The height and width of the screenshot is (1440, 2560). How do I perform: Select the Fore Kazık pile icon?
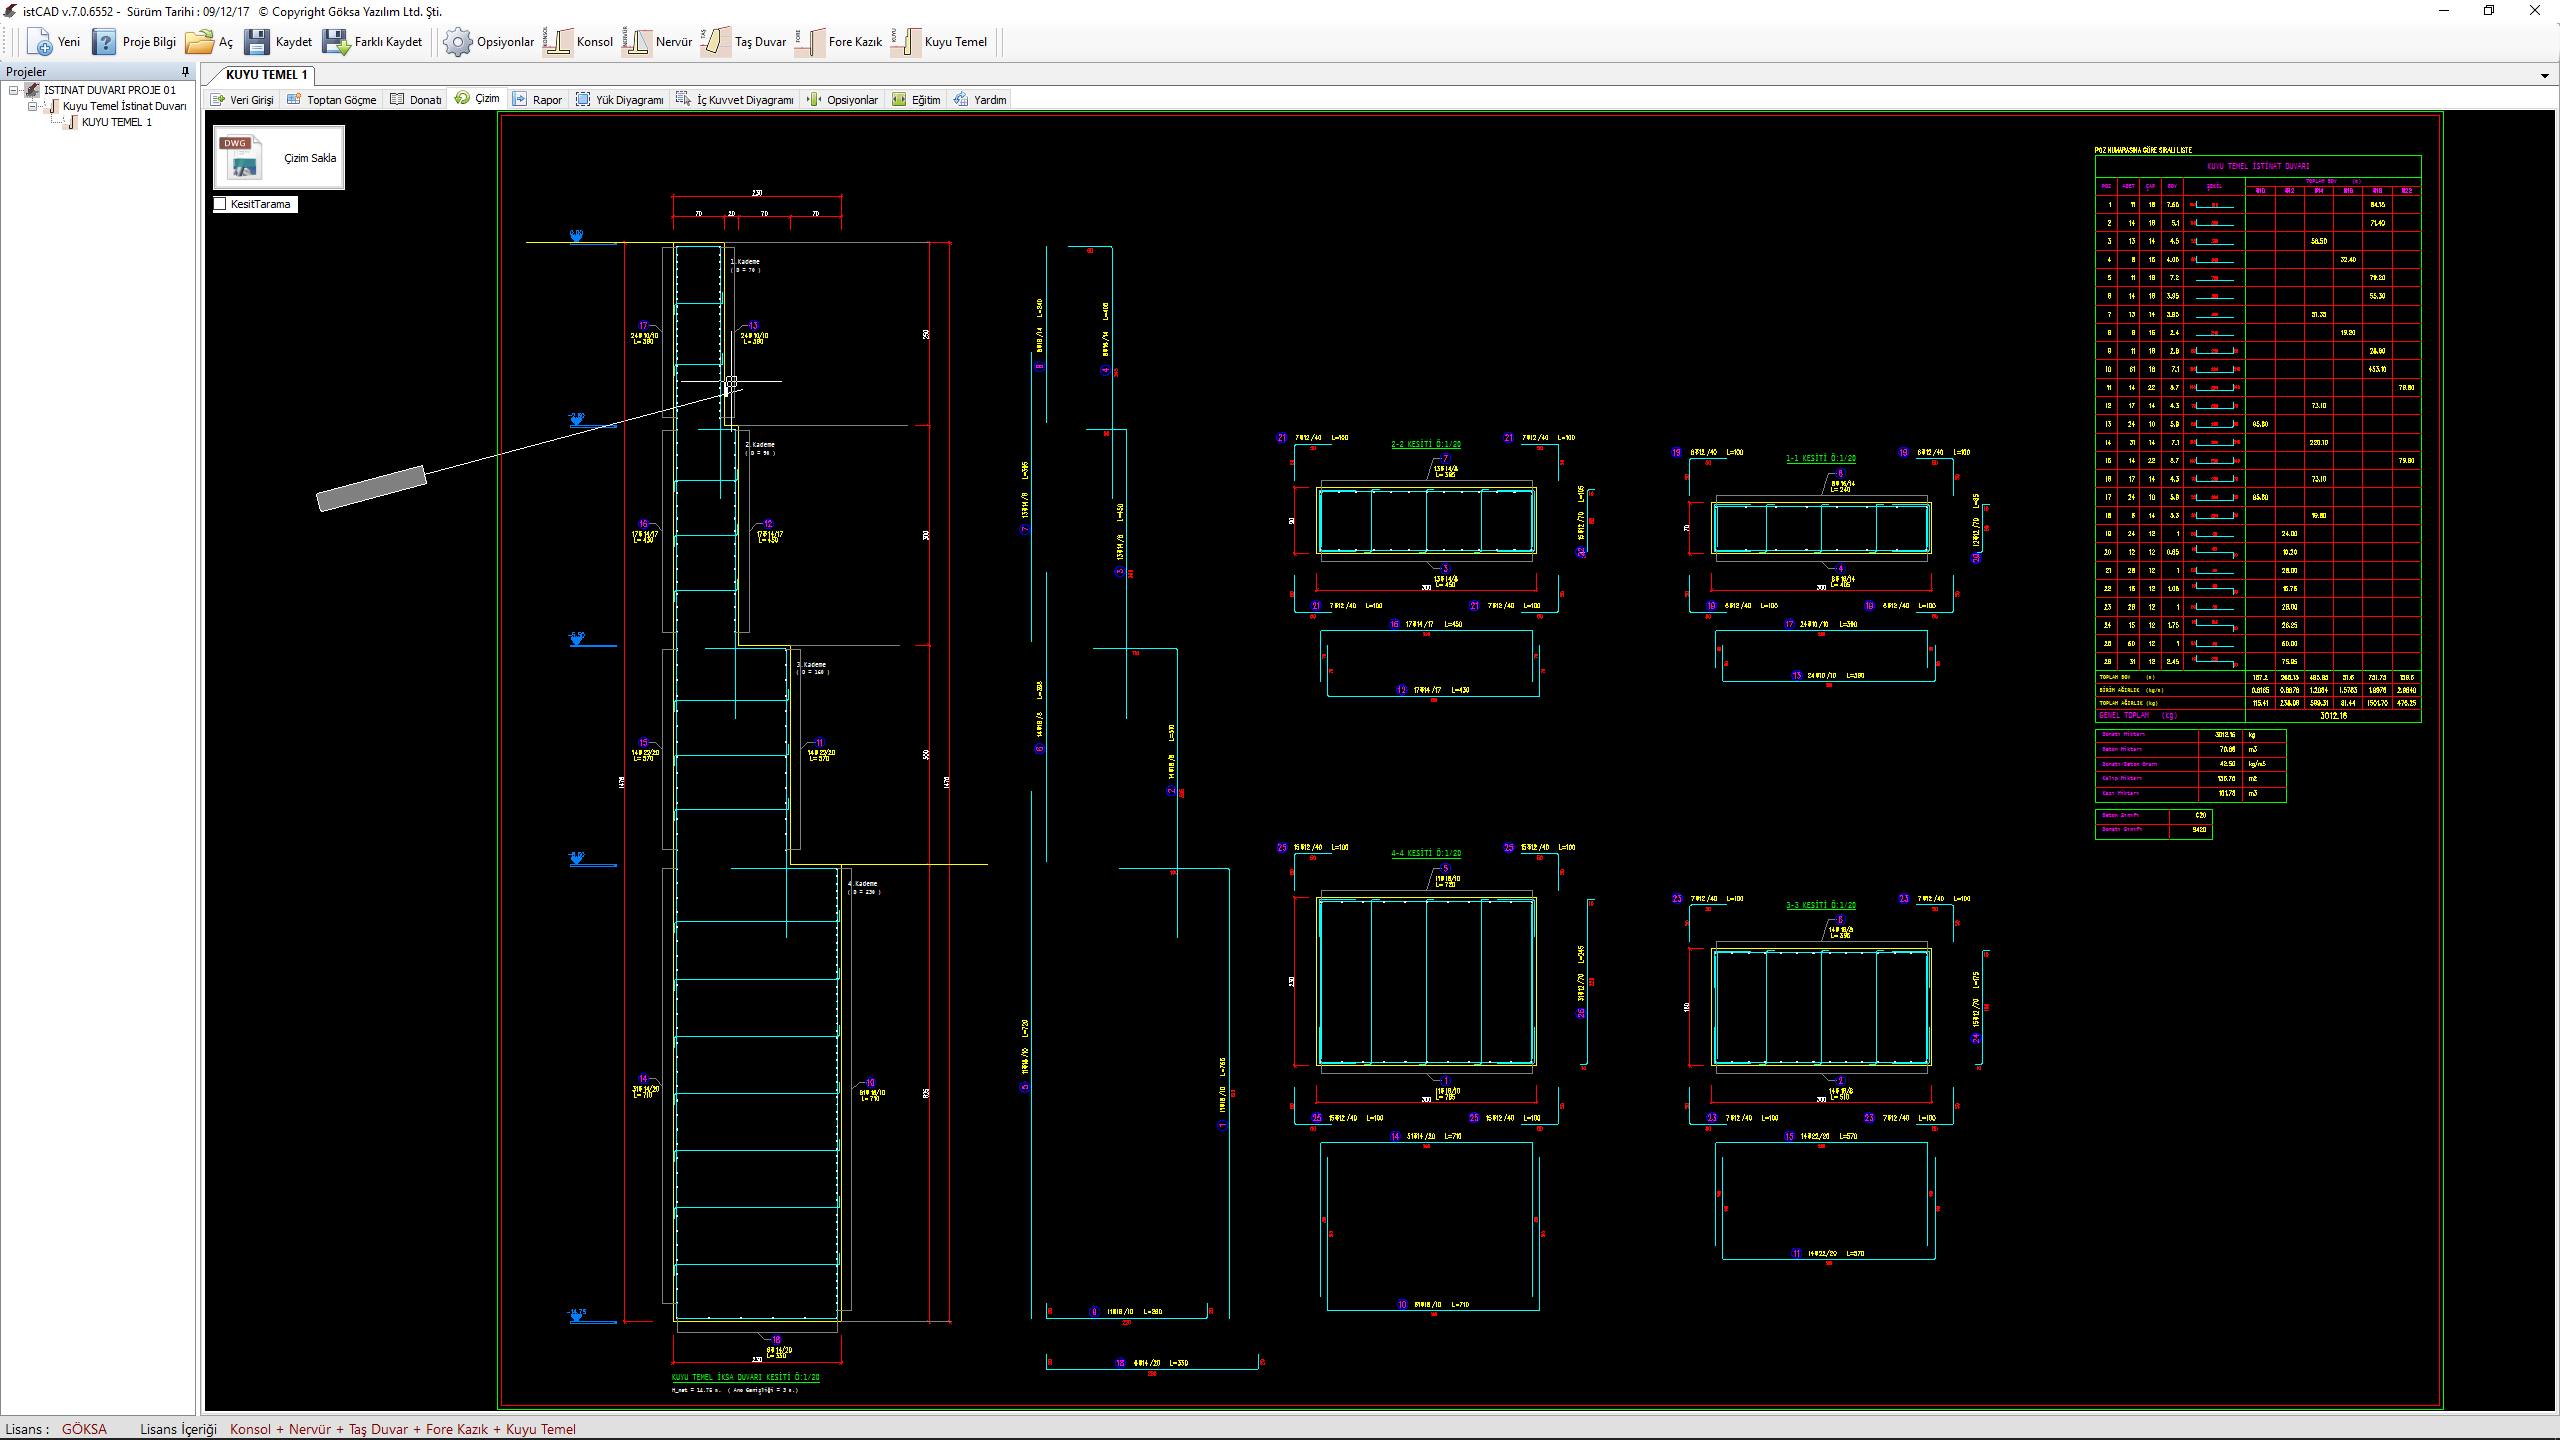coord(809,42)
